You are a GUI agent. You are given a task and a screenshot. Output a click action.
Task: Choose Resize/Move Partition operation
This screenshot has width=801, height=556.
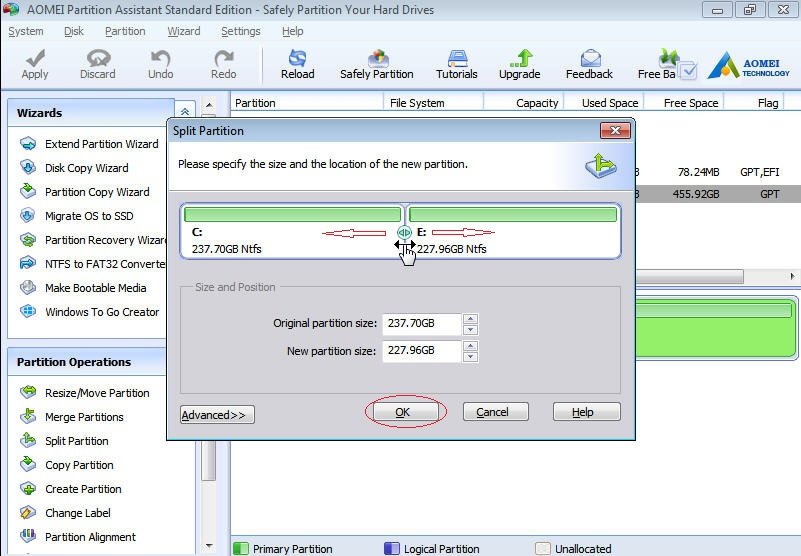[x=85, y=393]
